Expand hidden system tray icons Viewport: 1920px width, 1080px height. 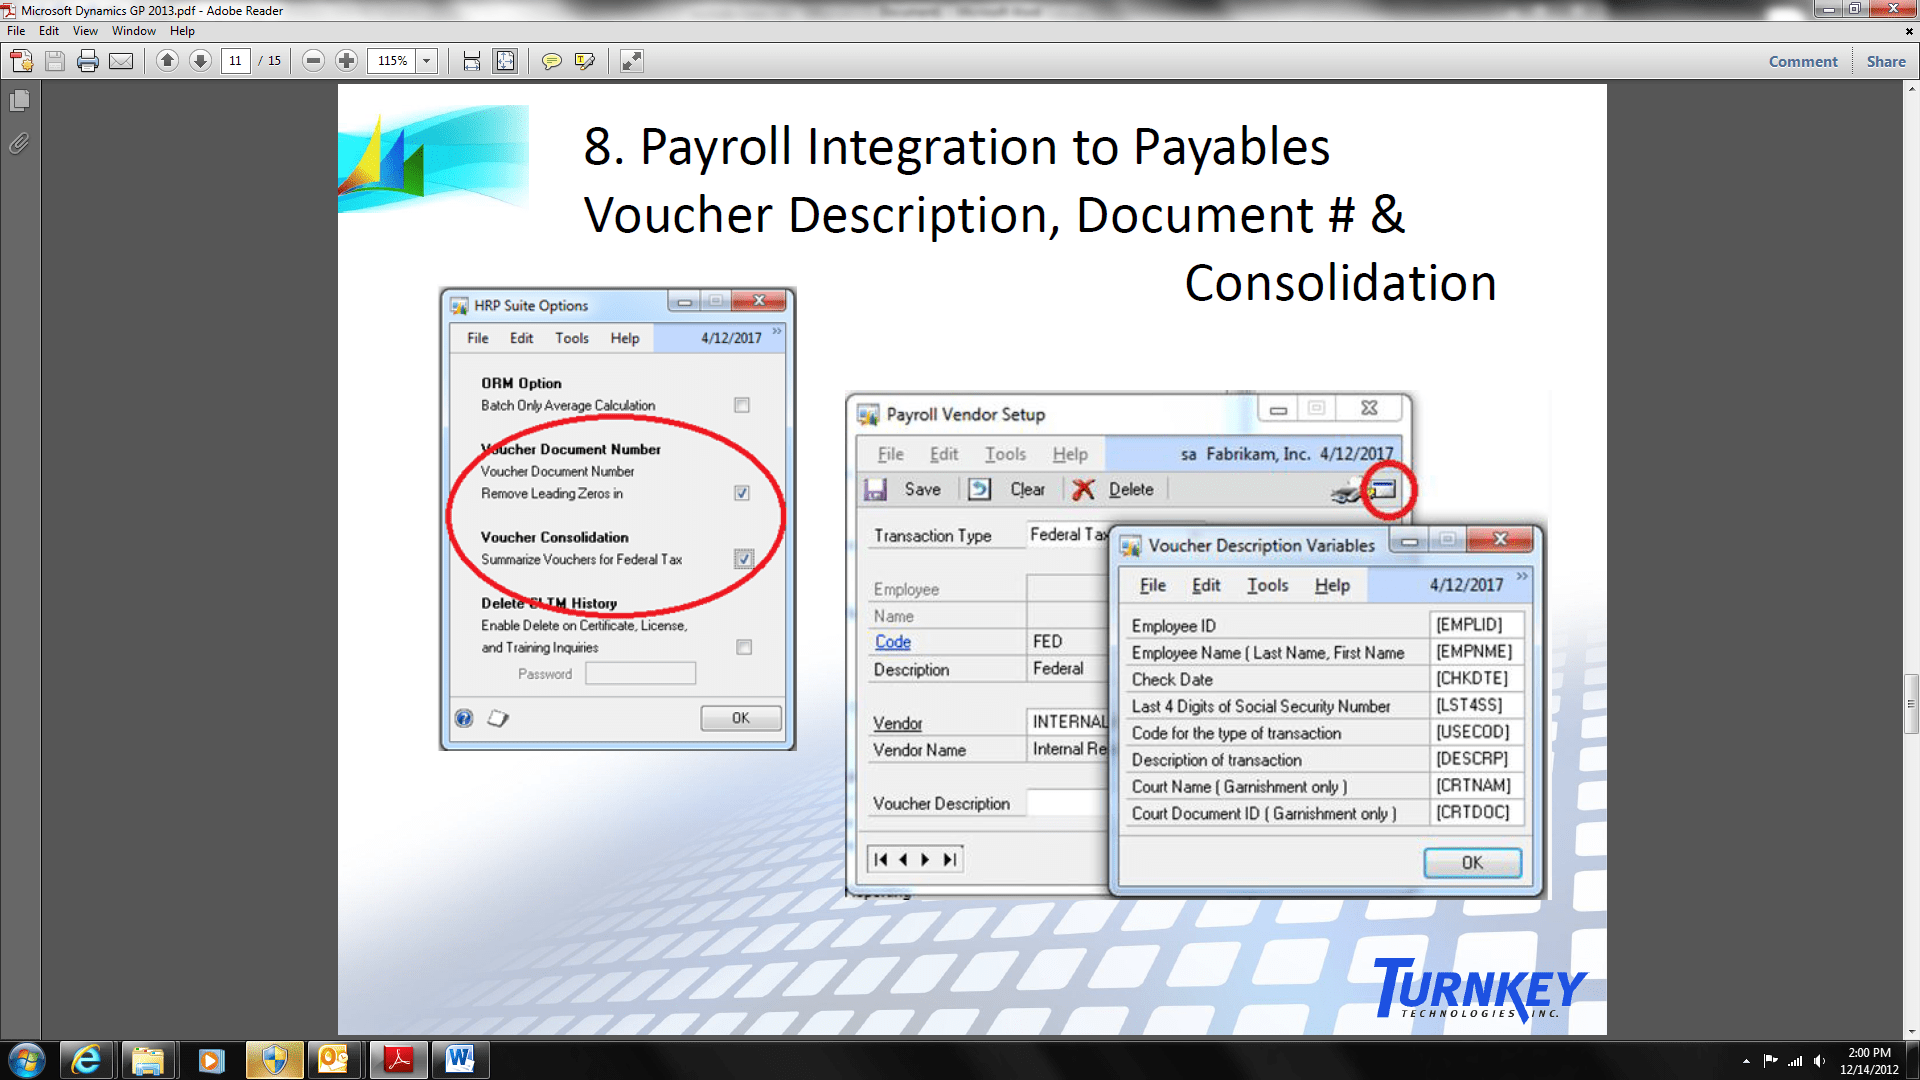tap(1744, 1059)
